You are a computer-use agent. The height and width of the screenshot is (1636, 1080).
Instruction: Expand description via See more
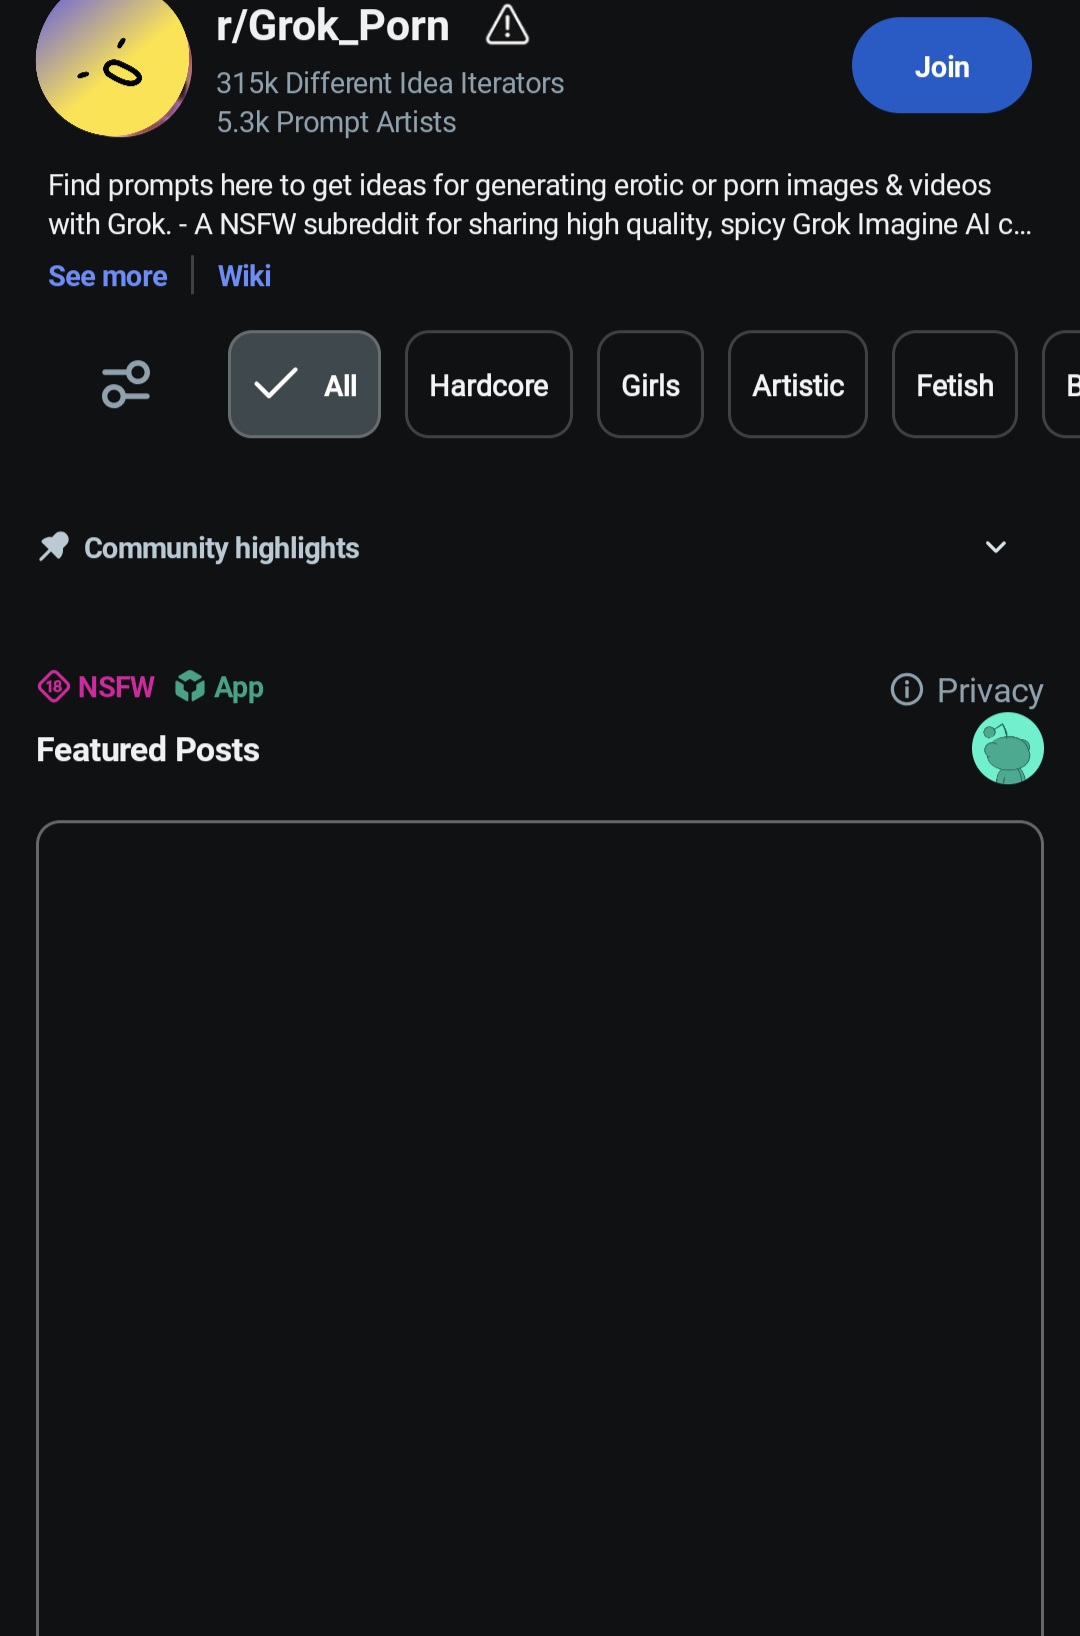[108, 276]
